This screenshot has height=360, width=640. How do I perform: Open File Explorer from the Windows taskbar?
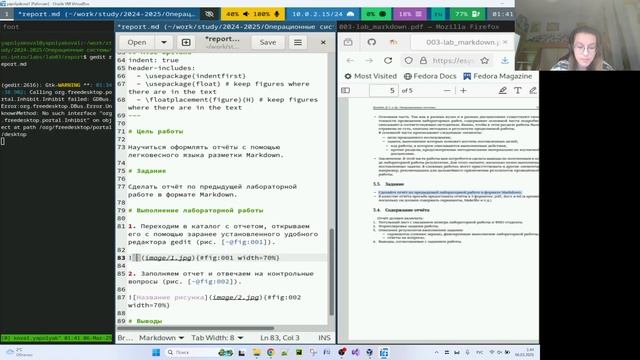pyautogui.click(x=256, y=352)
